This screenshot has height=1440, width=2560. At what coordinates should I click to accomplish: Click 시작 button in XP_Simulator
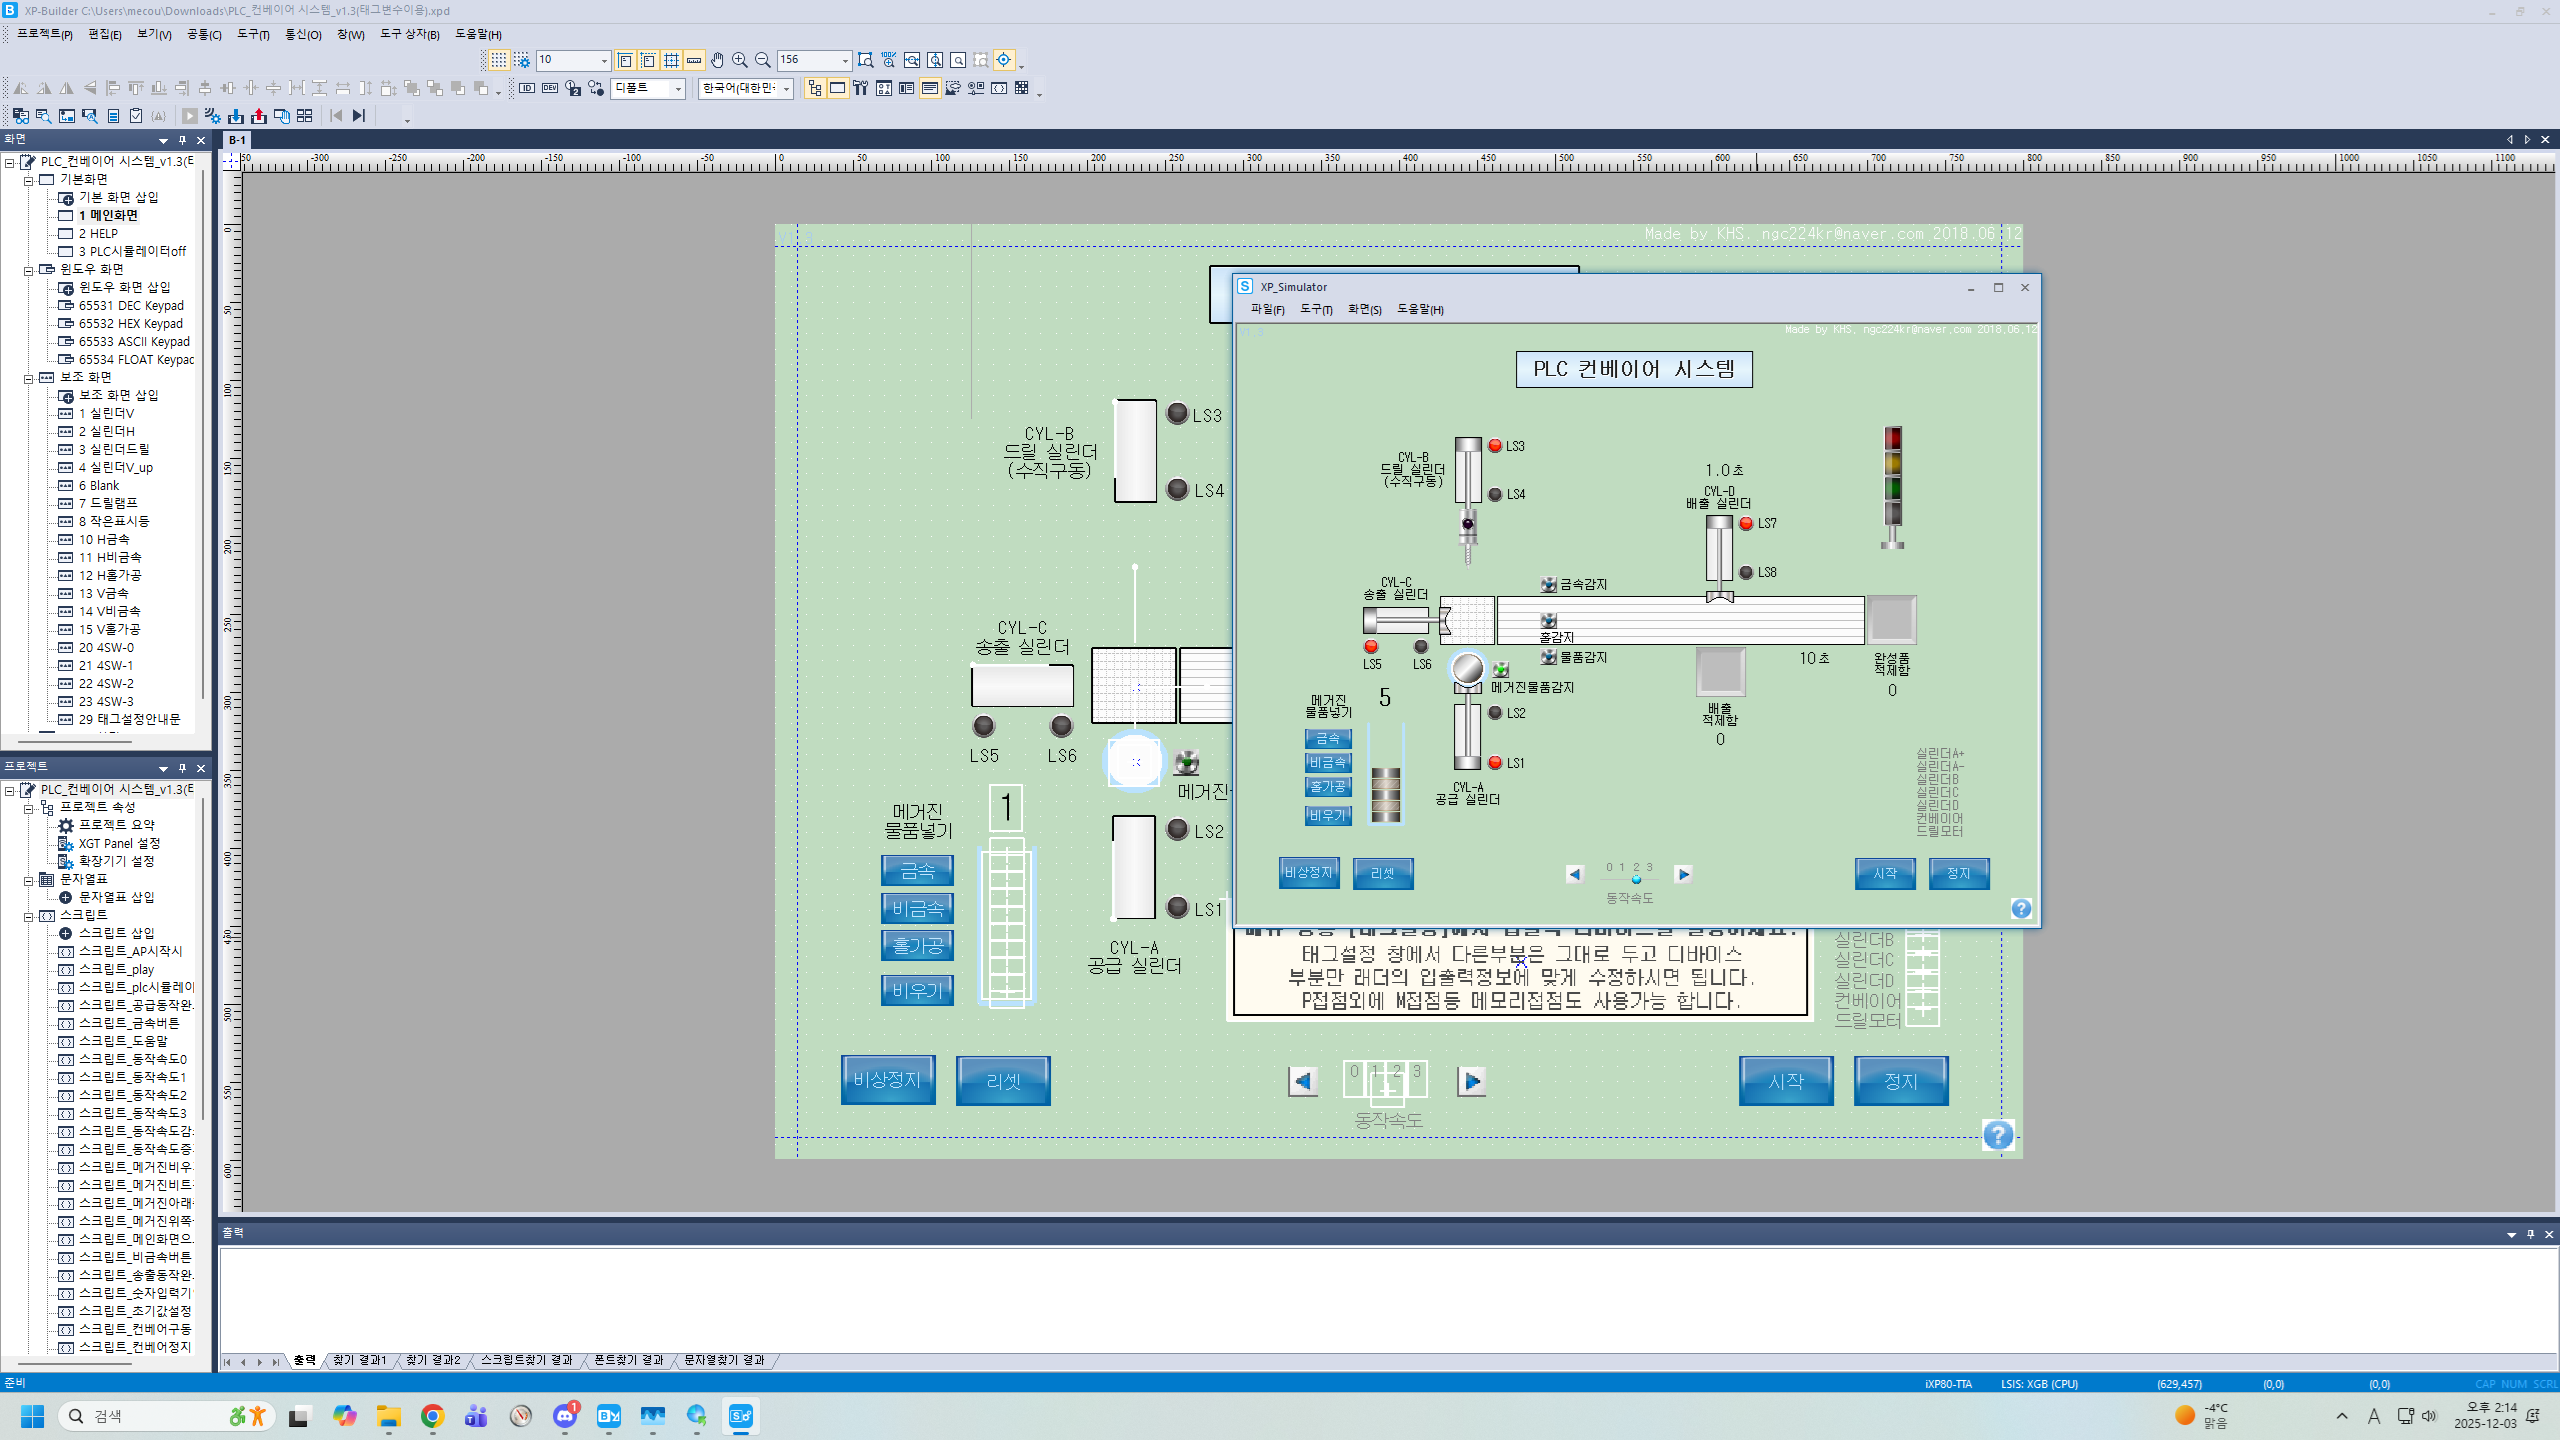[1885, 873]
